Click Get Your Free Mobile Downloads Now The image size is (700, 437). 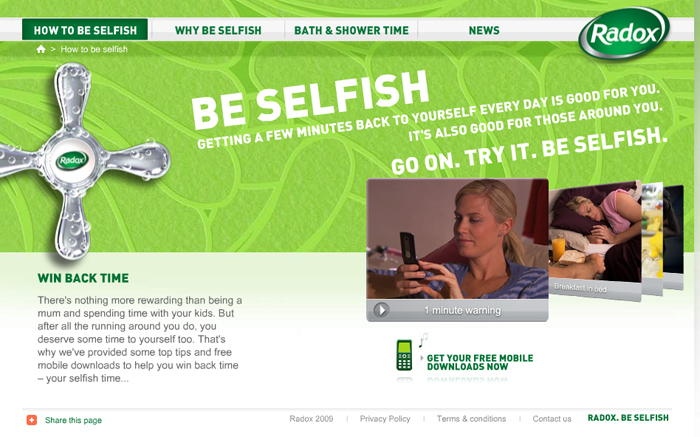click(x=480, y=362)
